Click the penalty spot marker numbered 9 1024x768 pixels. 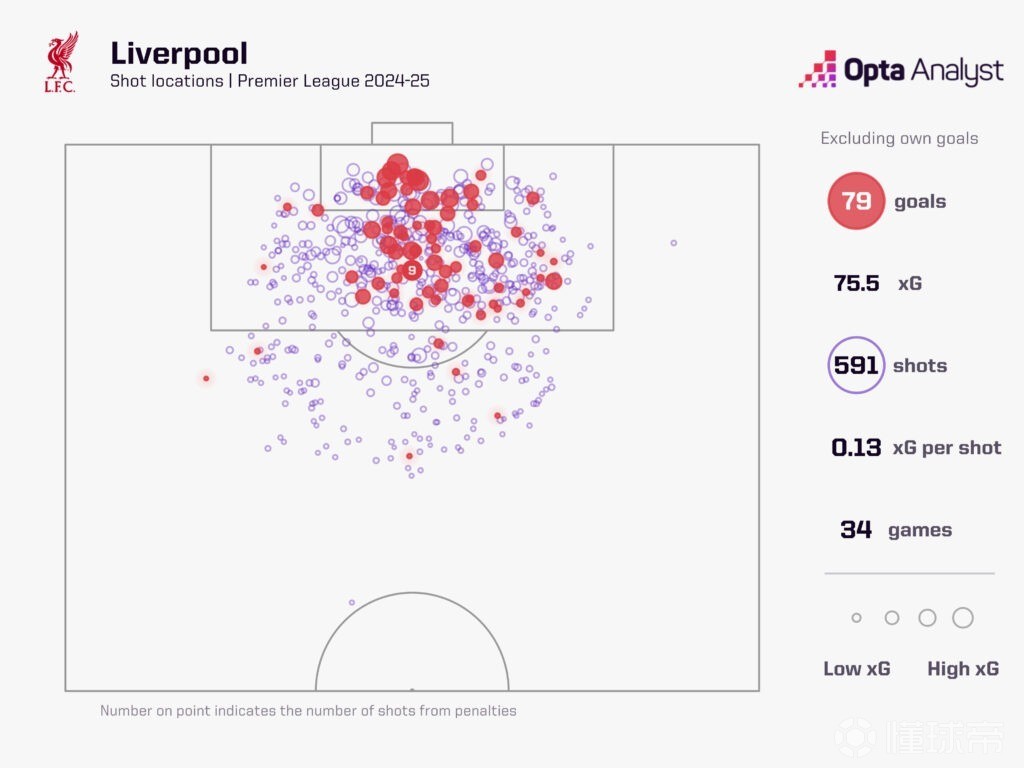(411, 270)
